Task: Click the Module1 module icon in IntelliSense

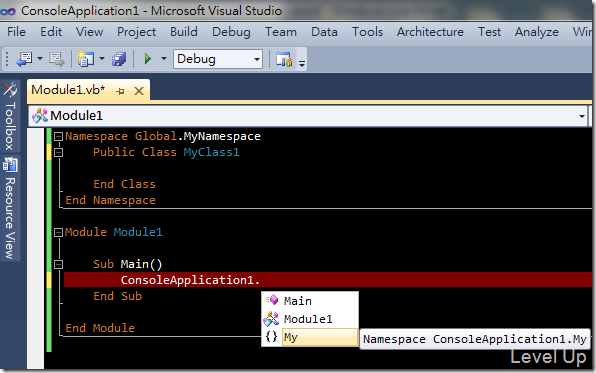Action: pos(271,319)
